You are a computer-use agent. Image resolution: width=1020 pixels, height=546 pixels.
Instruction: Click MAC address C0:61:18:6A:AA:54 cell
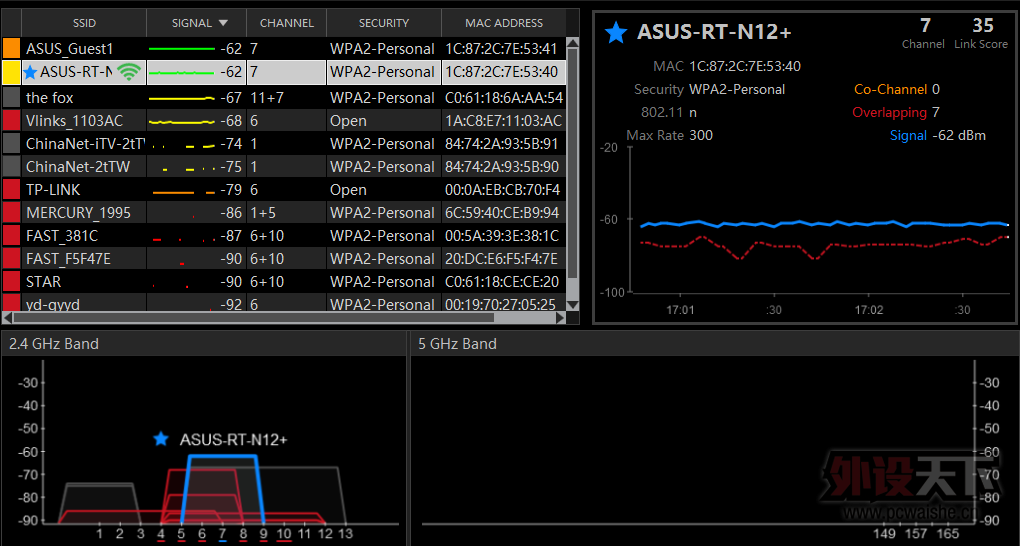pos(503,98)
